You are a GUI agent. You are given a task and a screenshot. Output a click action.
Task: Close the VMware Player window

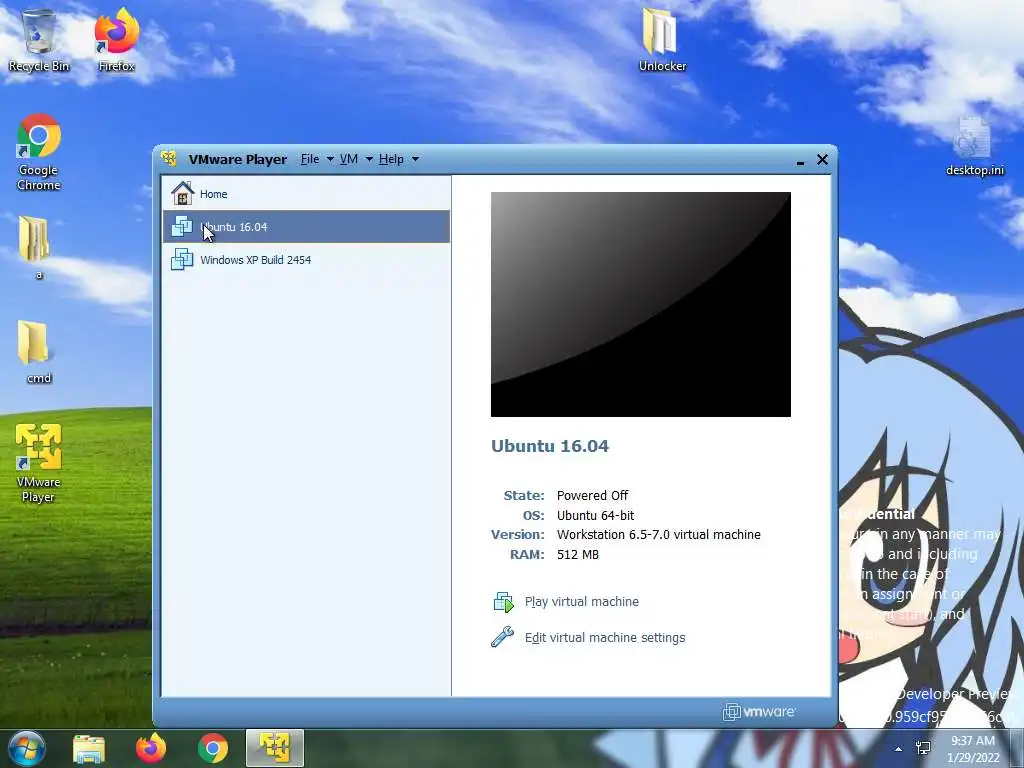[822, 159]
